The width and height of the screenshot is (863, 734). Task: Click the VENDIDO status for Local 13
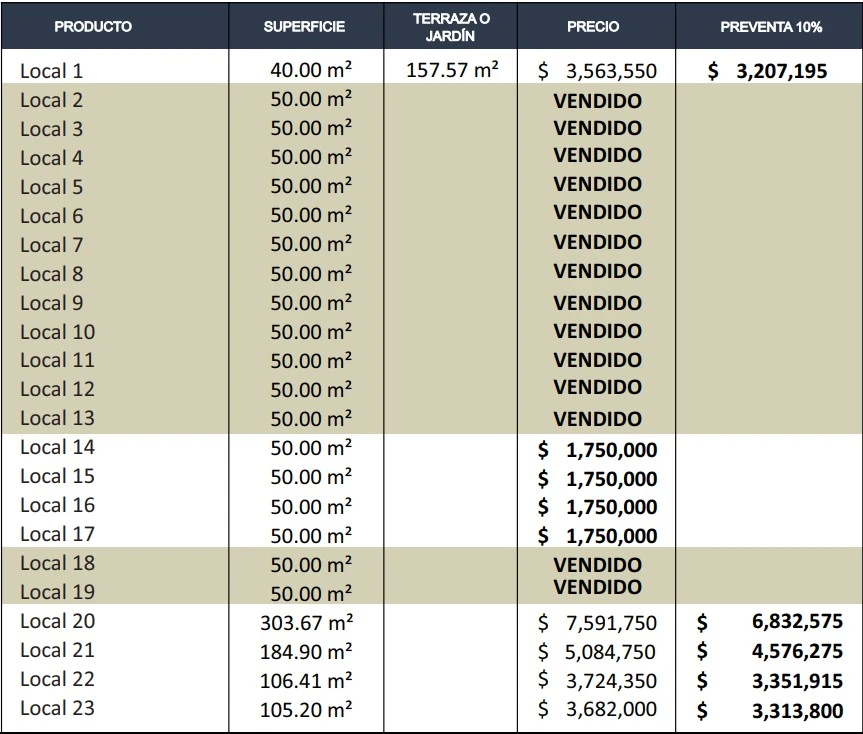[597, 418]
